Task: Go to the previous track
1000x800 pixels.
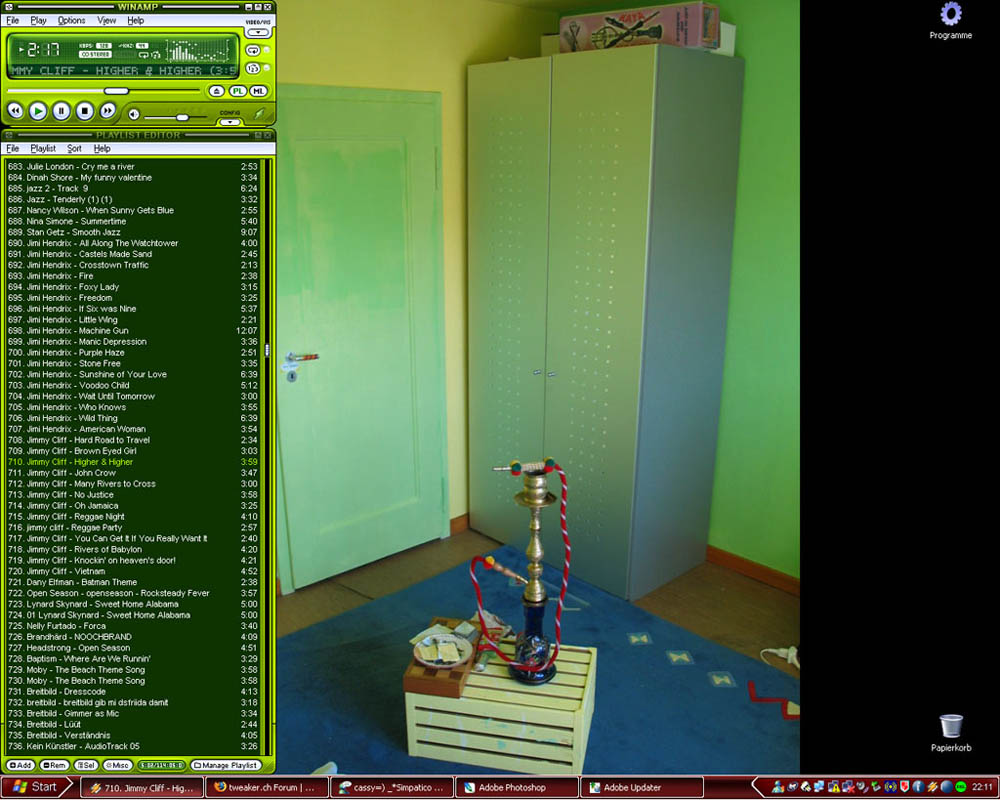Action: [x=15, y=111]
